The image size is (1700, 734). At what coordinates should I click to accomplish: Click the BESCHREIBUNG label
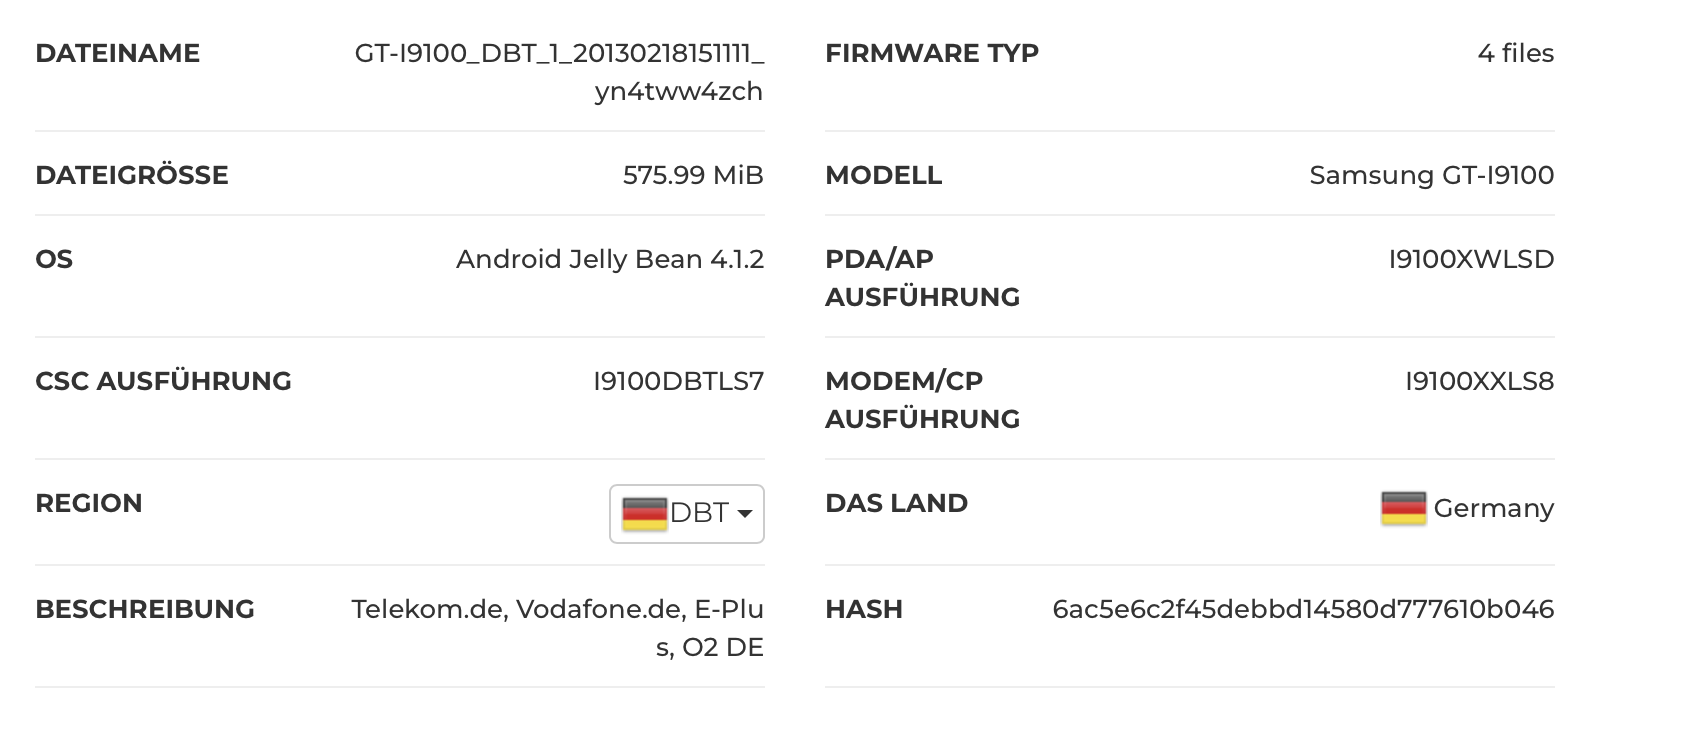coord(145,609)
